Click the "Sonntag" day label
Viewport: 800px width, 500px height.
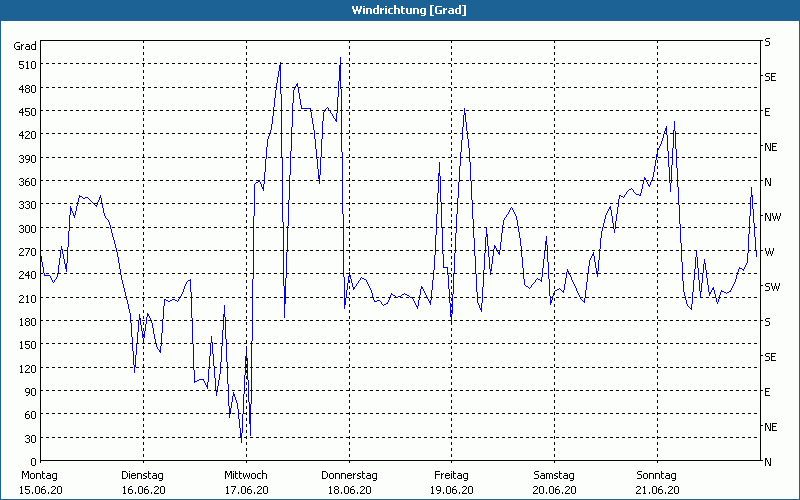click(656, 475)
